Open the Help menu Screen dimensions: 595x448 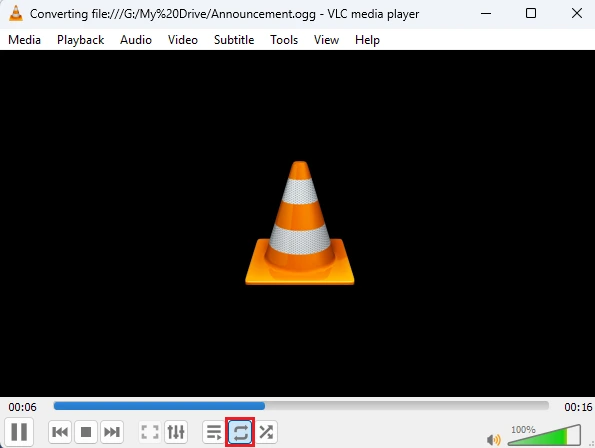367,40
